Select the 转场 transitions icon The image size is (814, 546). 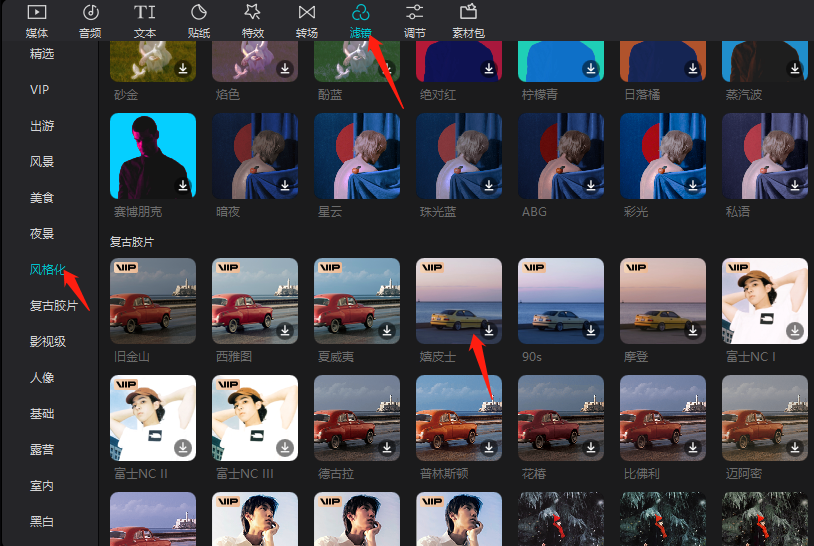click(x=307, y=13)
